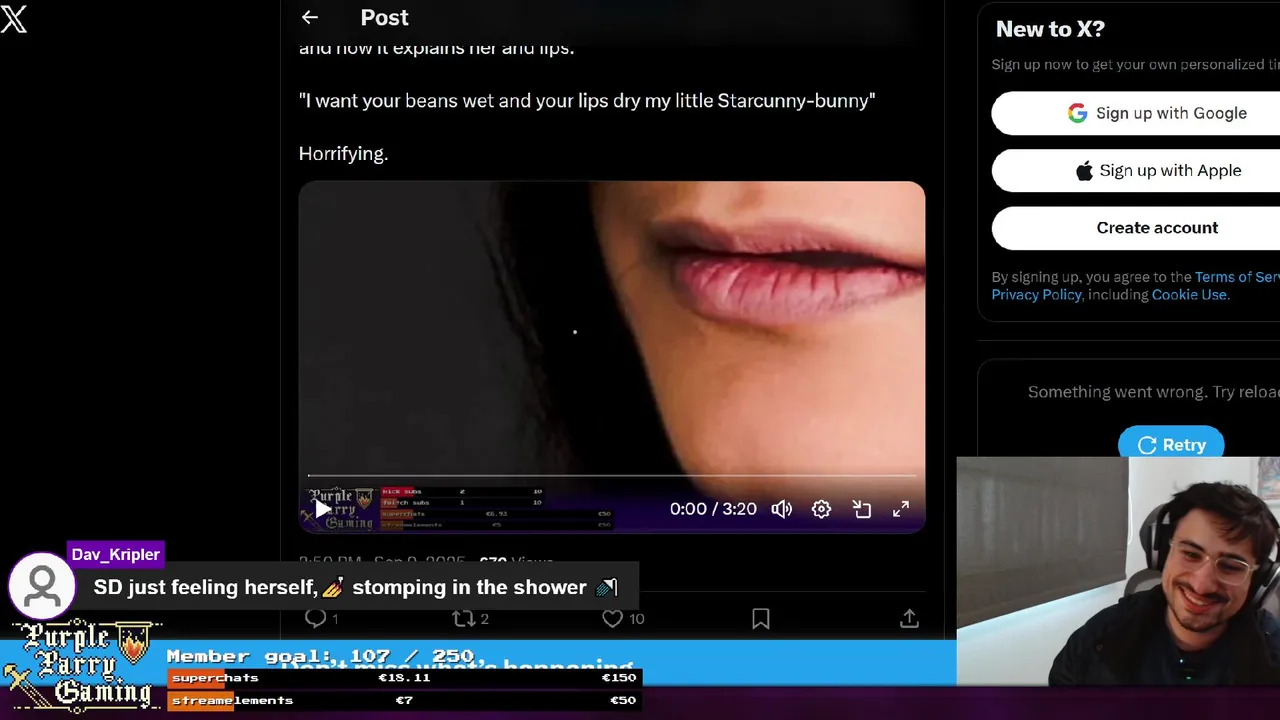The image size is (1280, 720).
Task: Click the Purple Parry Gaming logo
Action: [x=82, y=665]
